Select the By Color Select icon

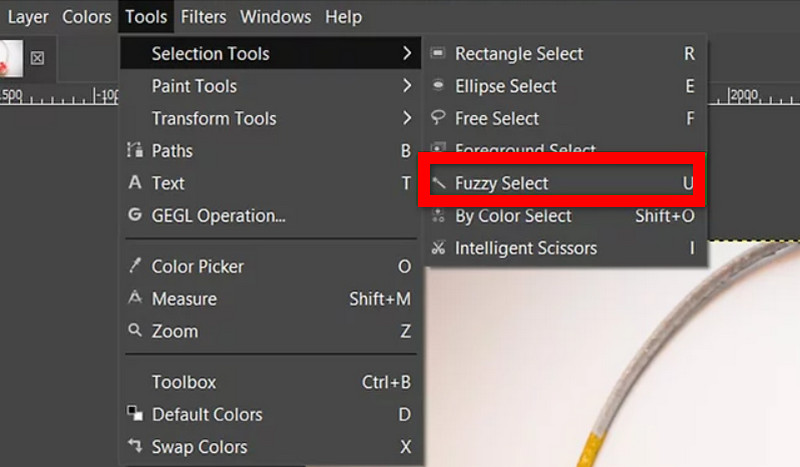(438, 215)
